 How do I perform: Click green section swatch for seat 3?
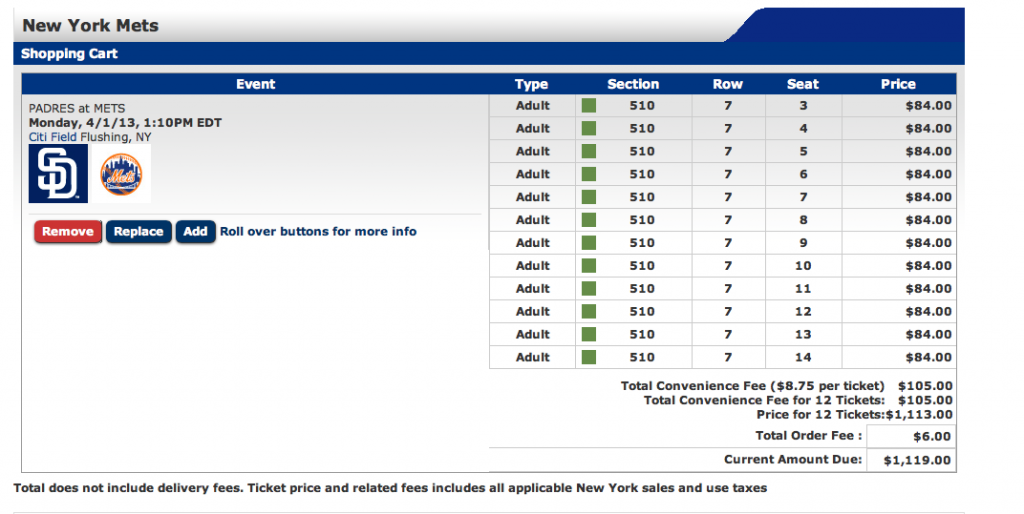click(x=589, y=106)
